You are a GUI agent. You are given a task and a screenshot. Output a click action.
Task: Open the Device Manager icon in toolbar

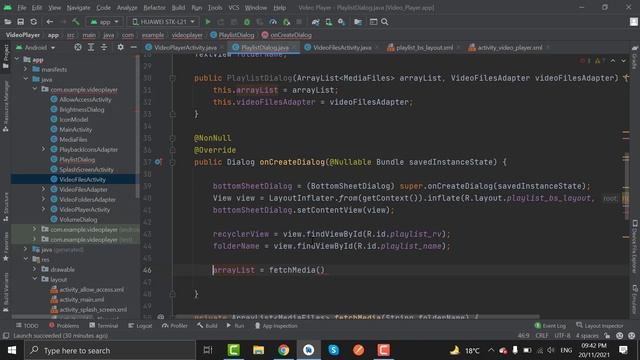click(329, 22)
